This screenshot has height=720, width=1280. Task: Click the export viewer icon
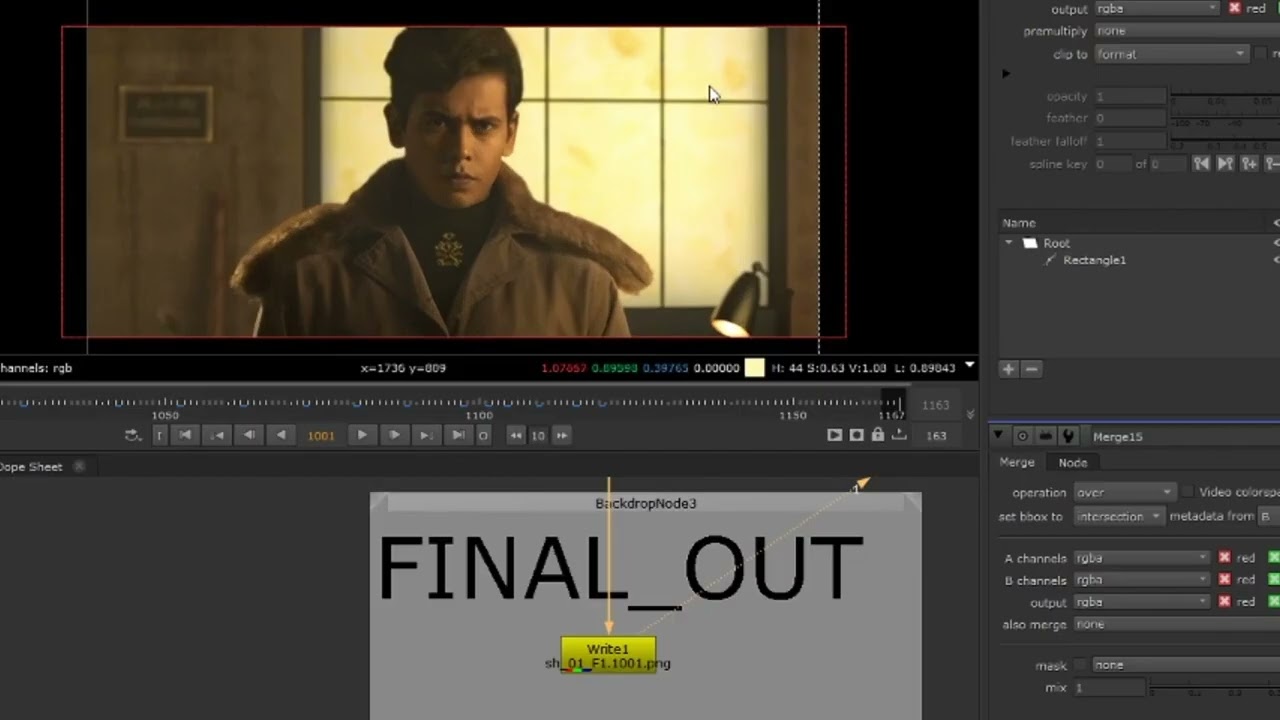(x=899, y=435)
